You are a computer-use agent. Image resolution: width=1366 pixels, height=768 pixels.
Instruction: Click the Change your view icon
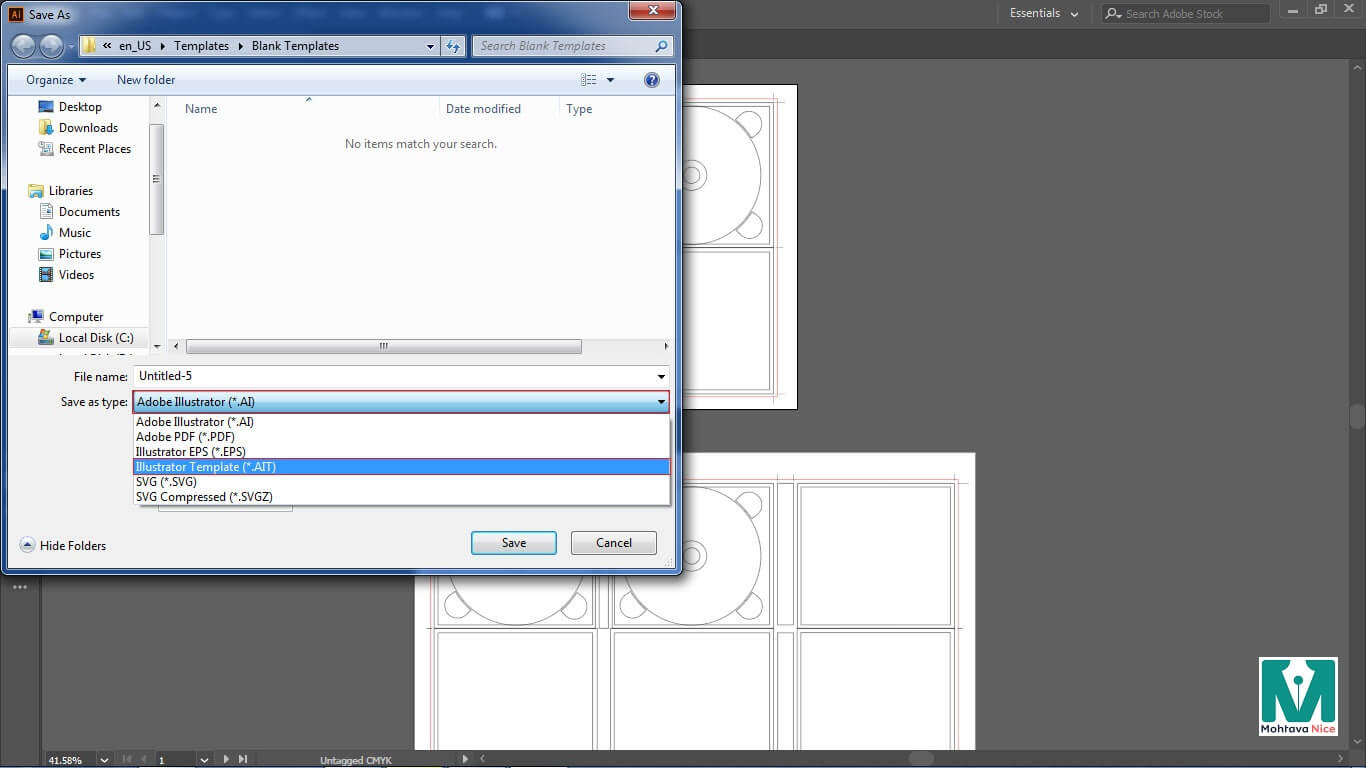[x=589, y=80]
